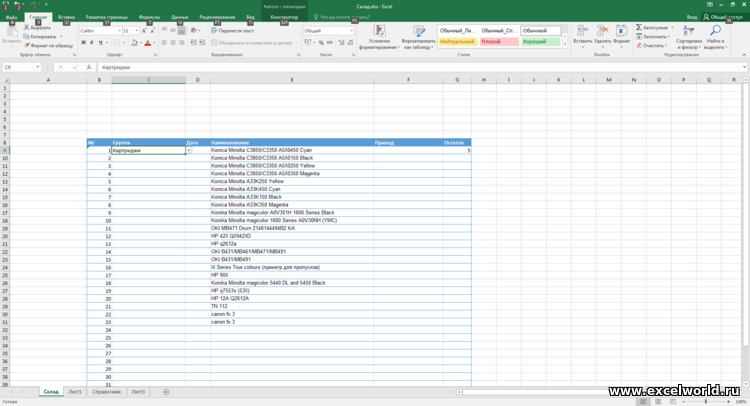Set bottom vertical alignment

[x=181, y=31]
